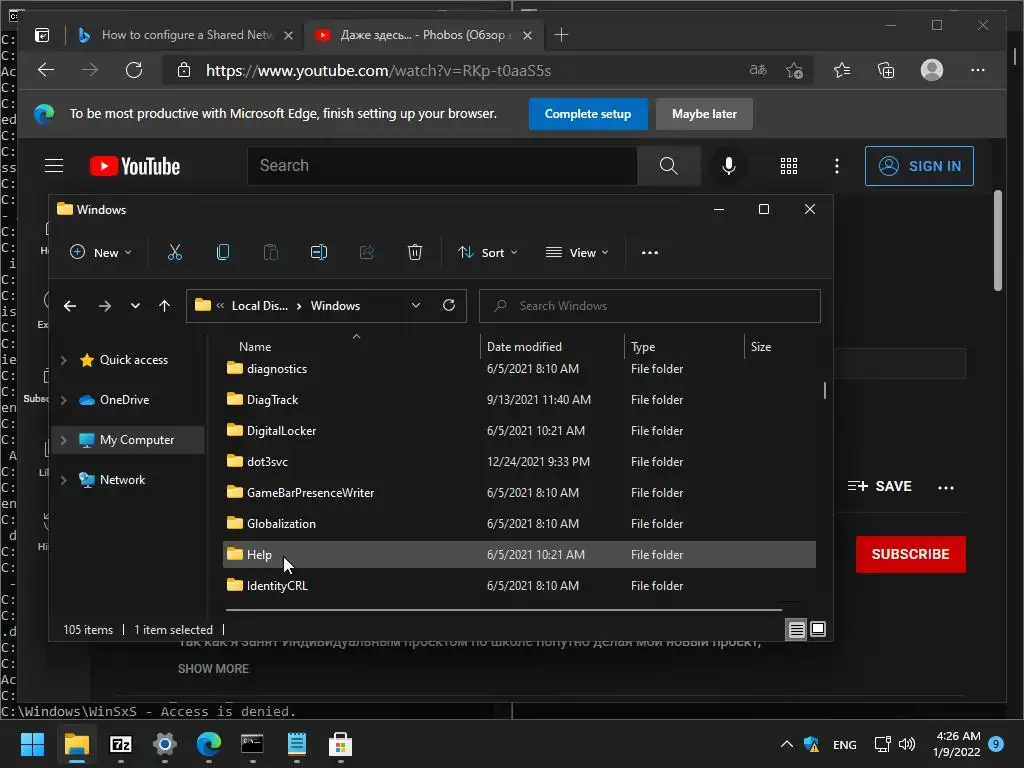
Task: Sort by the Name column header
Action: point(255,347)
